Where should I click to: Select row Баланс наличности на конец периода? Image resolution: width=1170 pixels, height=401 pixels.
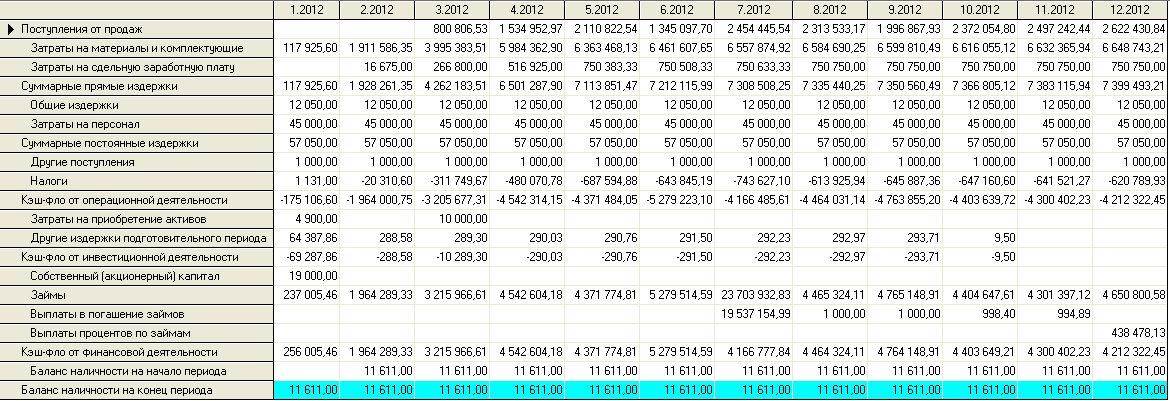coord(137,390)
